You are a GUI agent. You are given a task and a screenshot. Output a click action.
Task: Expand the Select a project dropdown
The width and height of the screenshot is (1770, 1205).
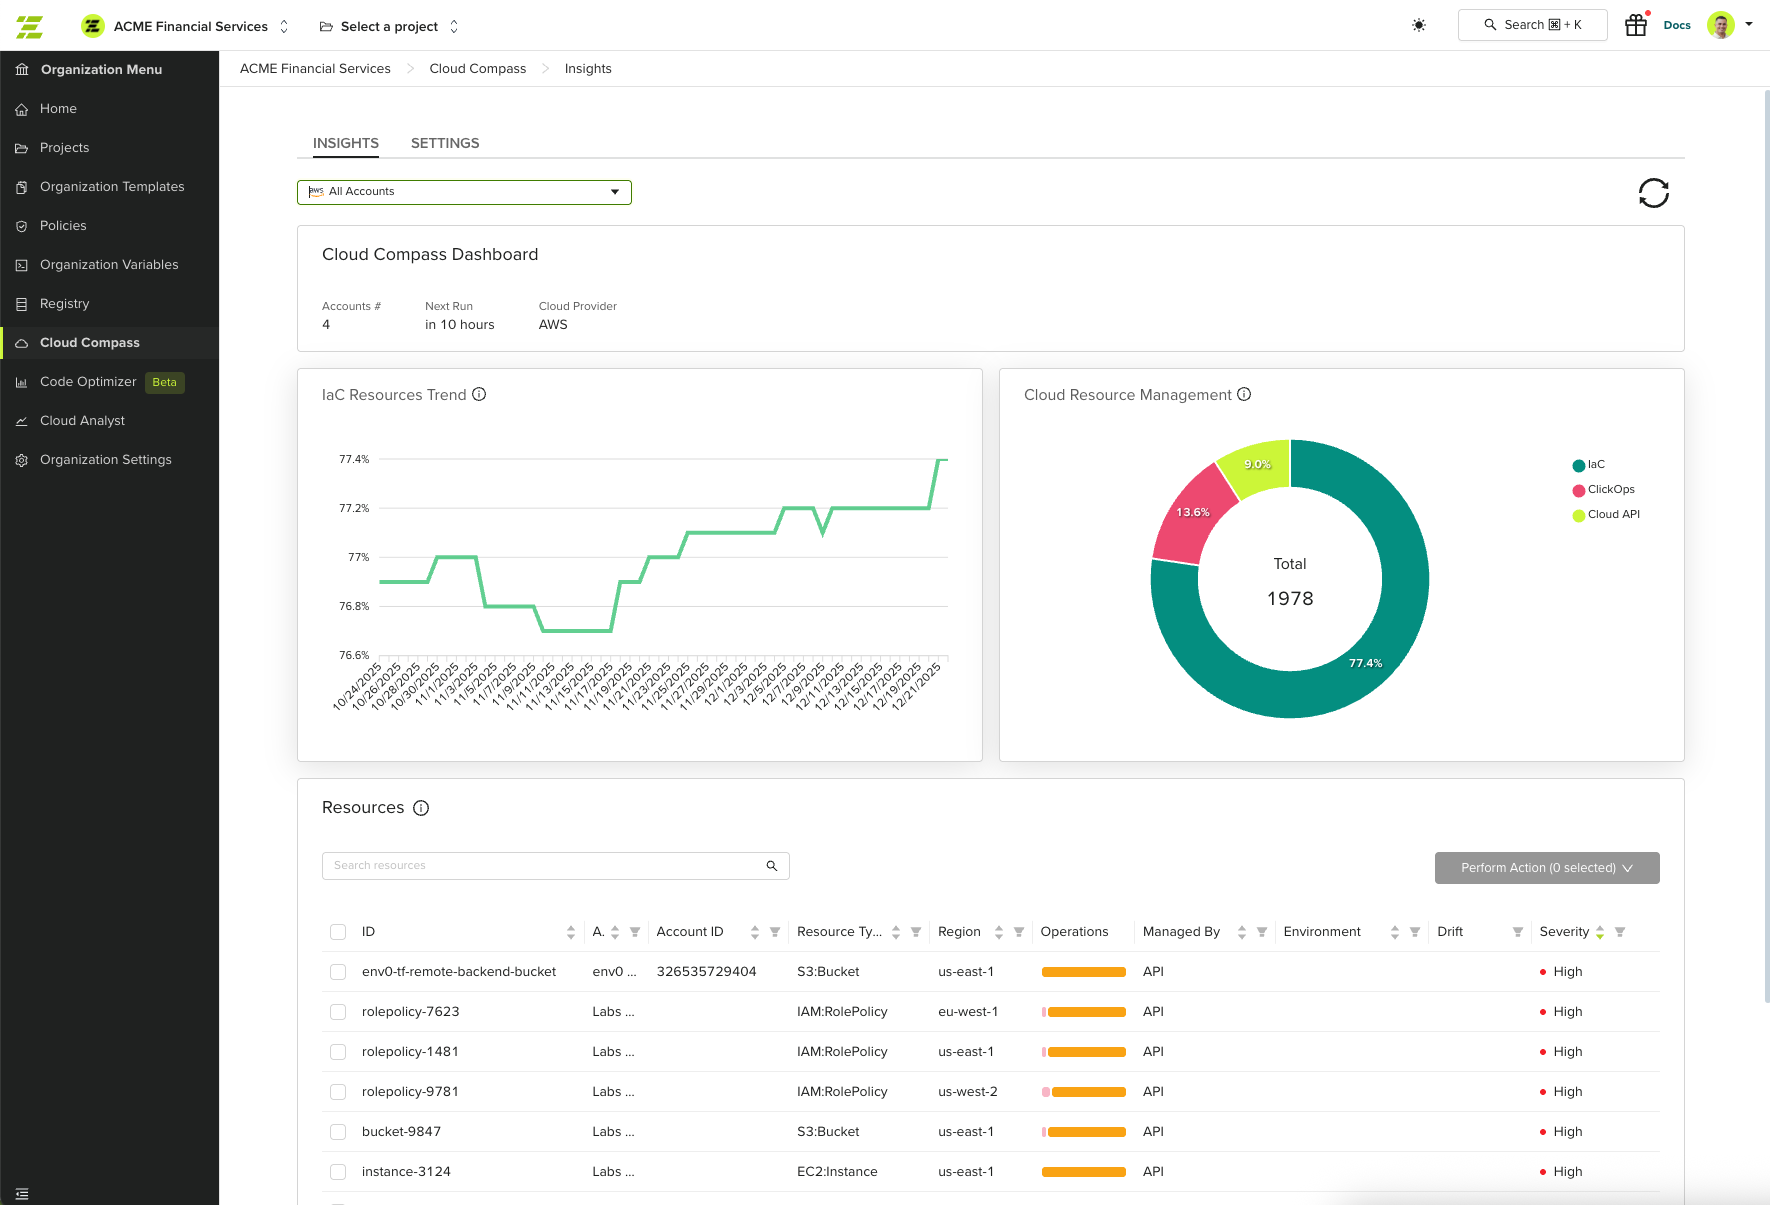pyautogui.click(x=389, y=26)
